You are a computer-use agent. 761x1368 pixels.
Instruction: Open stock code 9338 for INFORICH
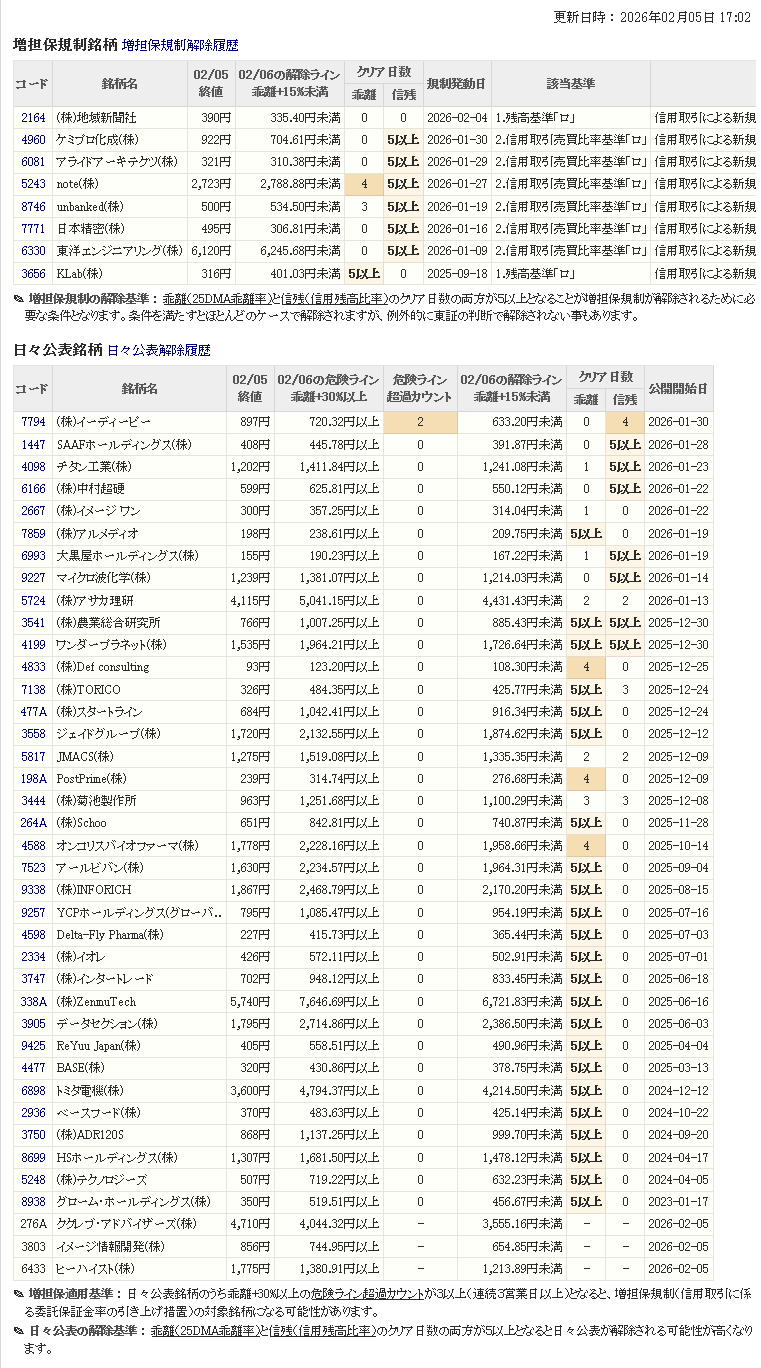[x=33, y=890]
